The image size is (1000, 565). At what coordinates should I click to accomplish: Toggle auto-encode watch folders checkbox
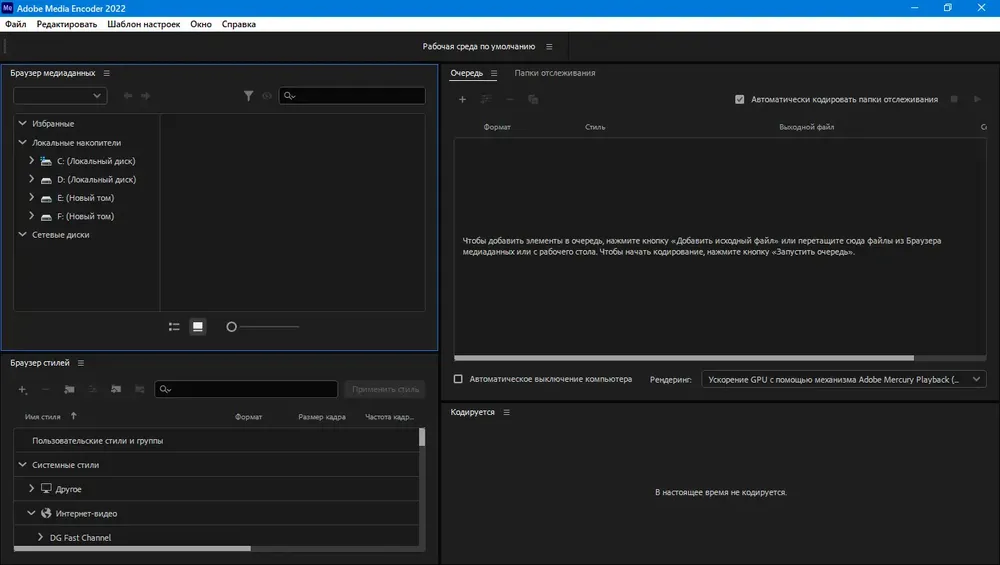point(739,99)
